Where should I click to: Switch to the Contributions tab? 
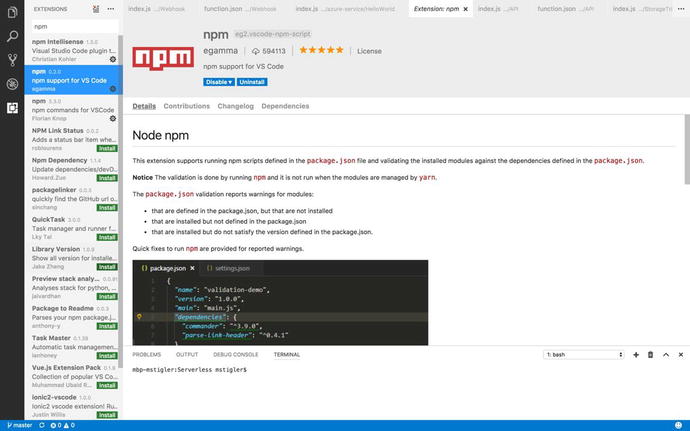click(187, 106)
